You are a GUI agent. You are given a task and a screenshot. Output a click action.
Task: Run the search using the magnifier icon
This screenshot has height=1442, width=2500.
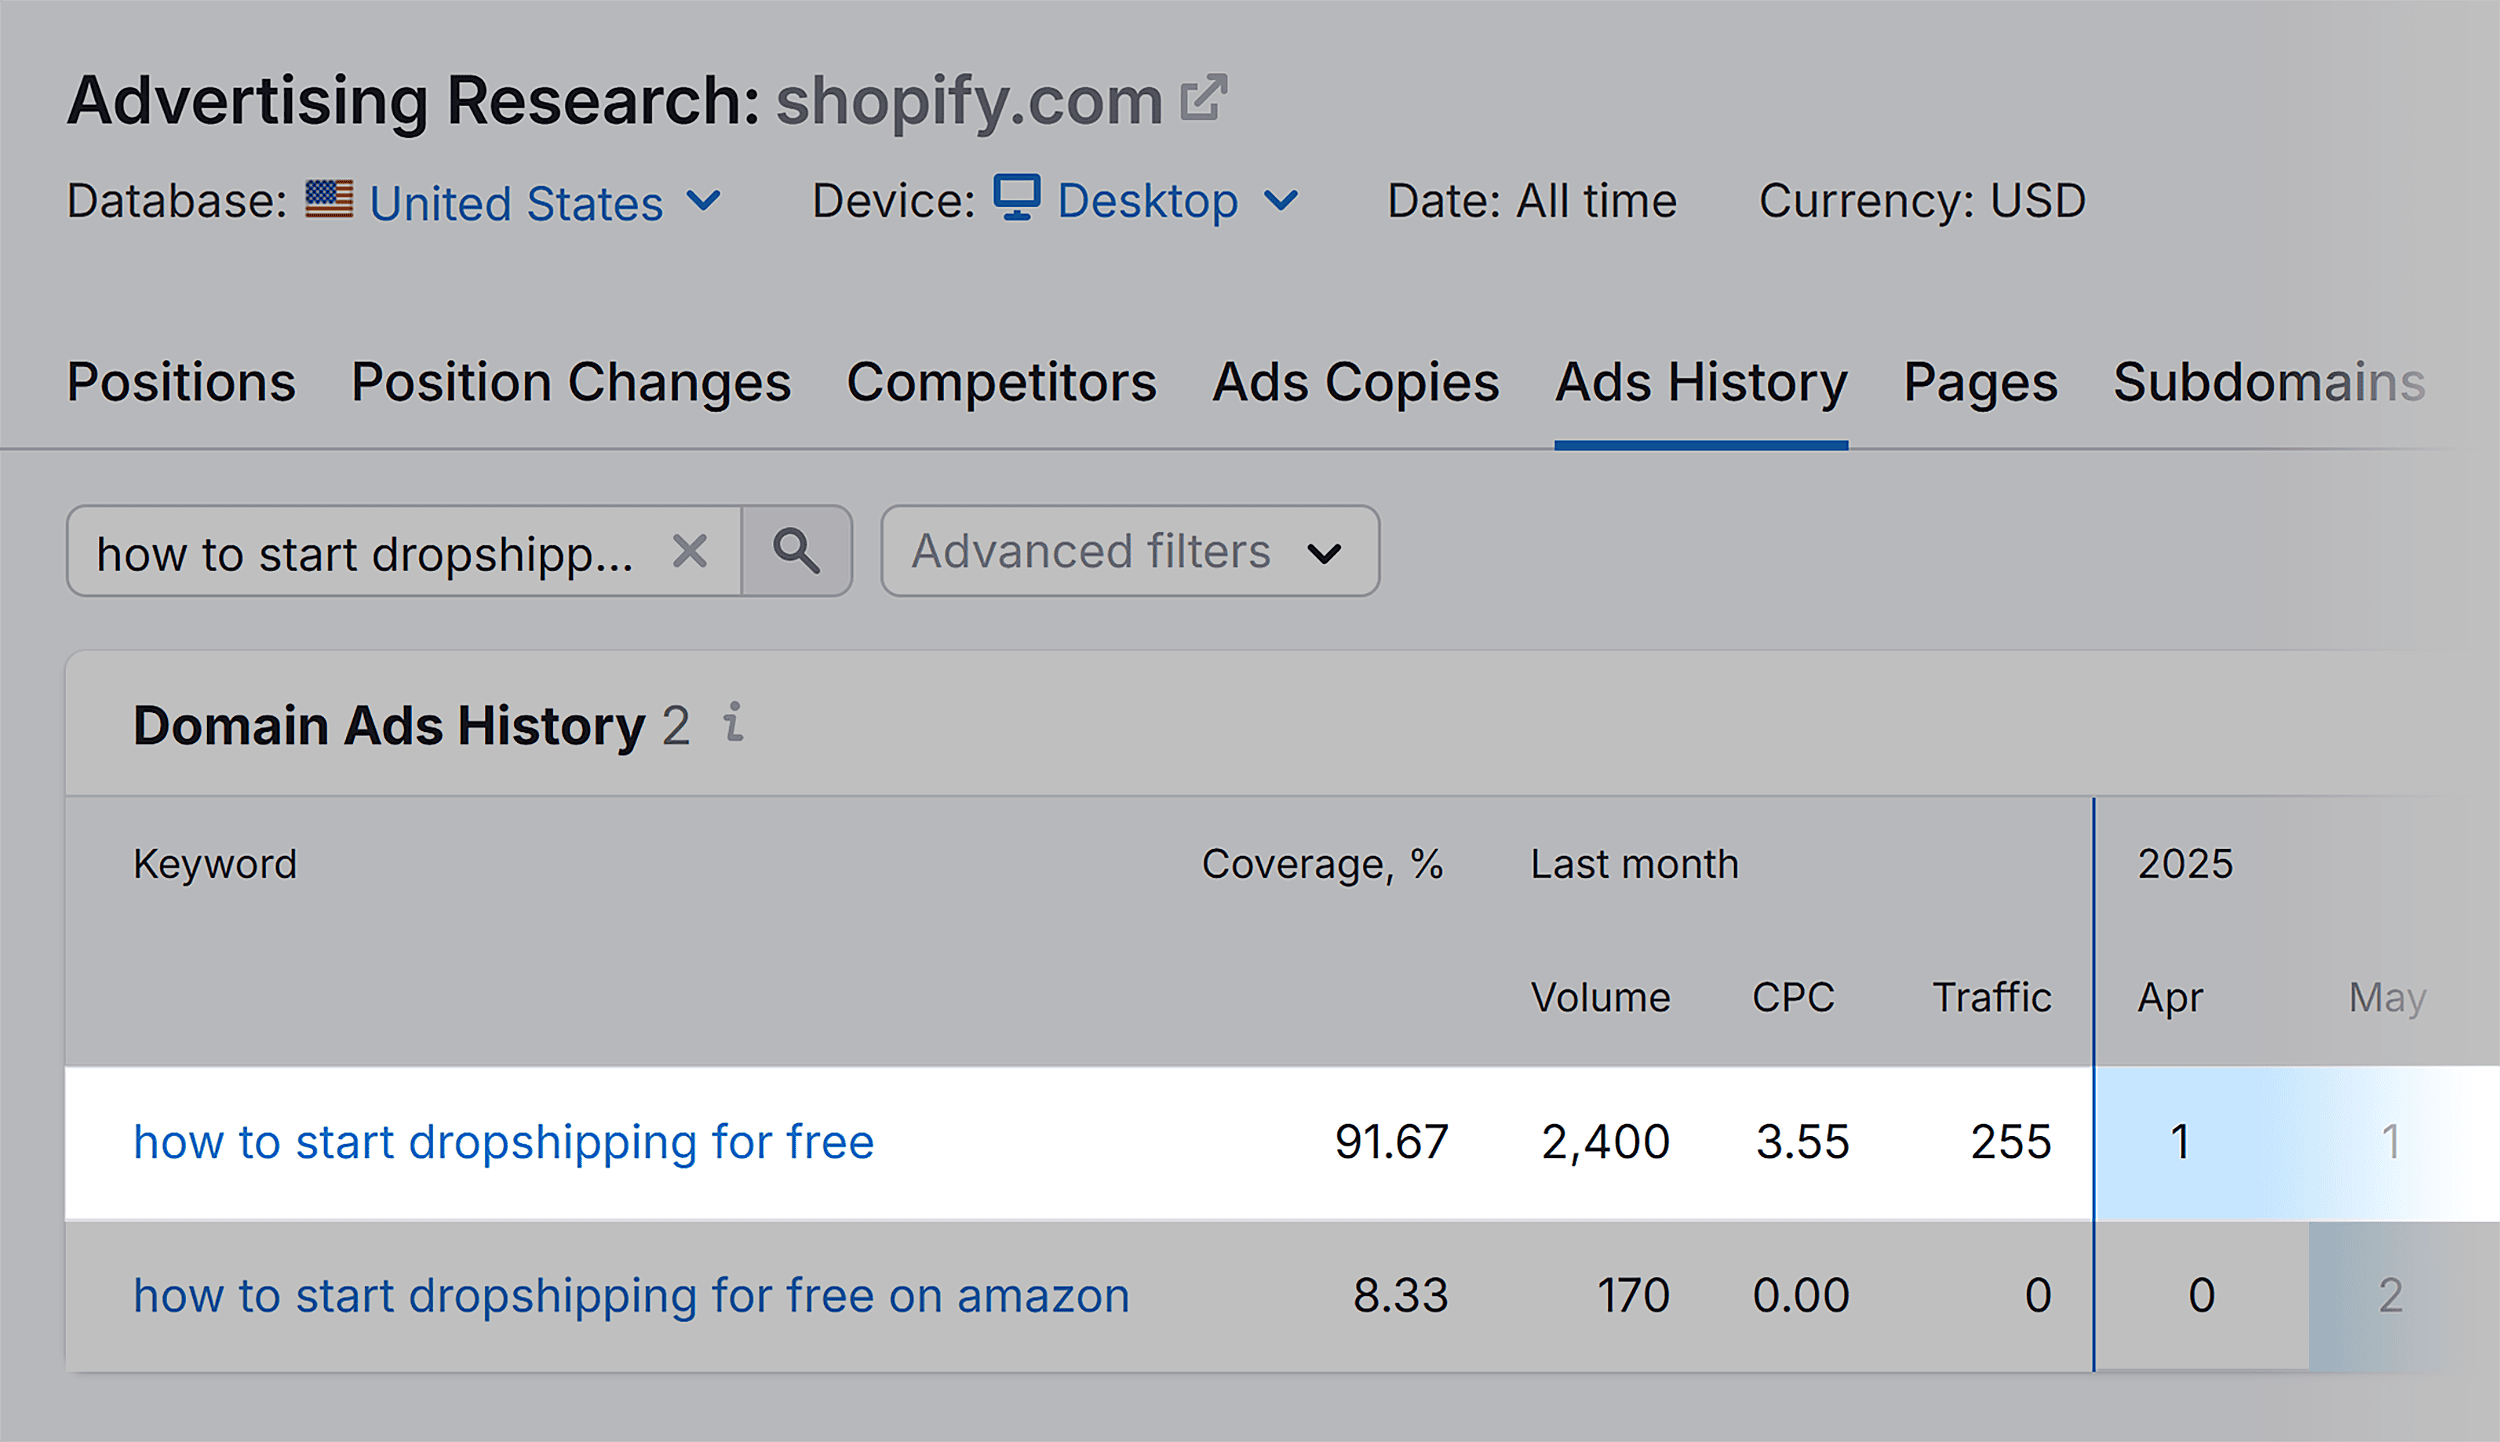[797, 551]
